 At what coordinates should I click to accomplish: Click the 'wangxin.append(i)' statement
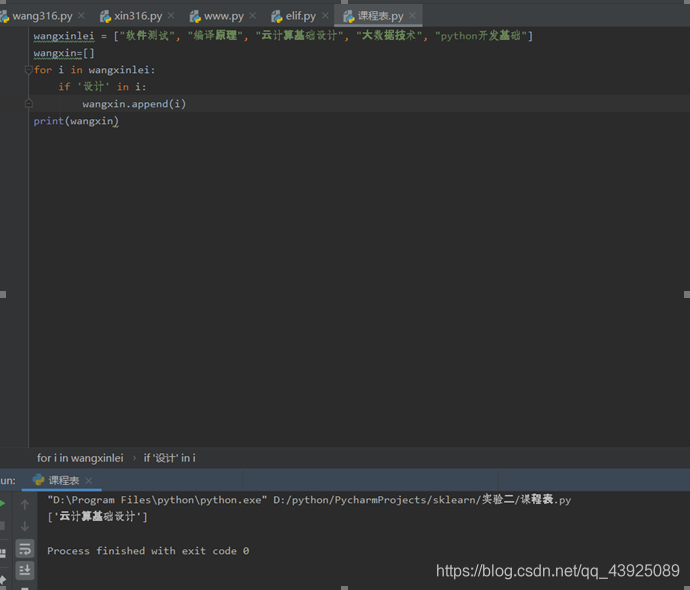pyautogui.click(x=134, y=104)
